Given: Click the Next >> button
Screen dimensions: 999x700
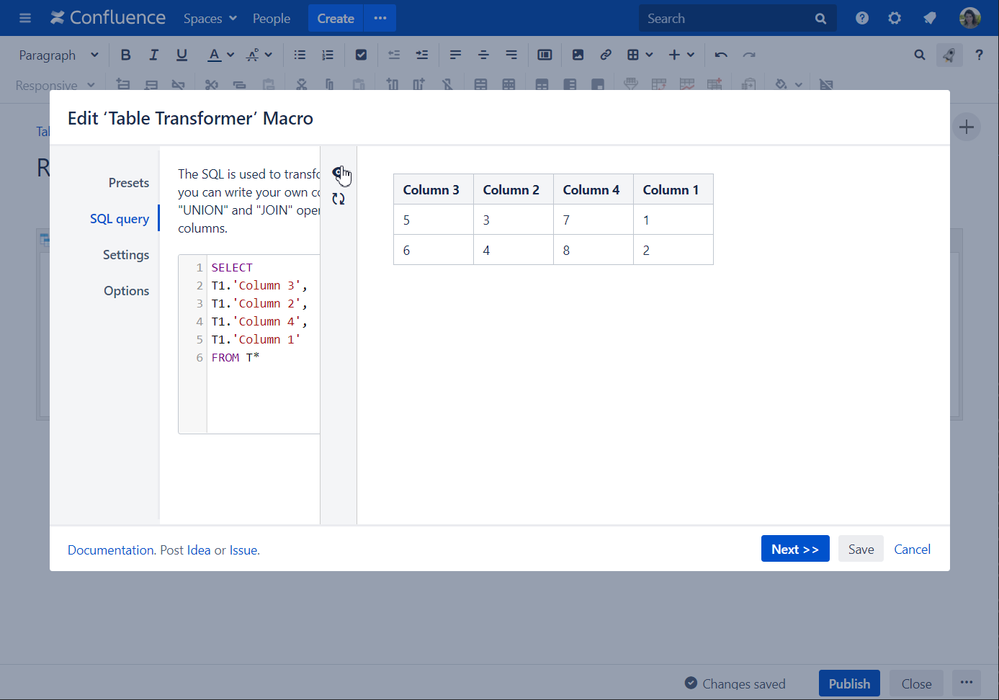Looking at the screenshot, I should (x=794, y=549).
